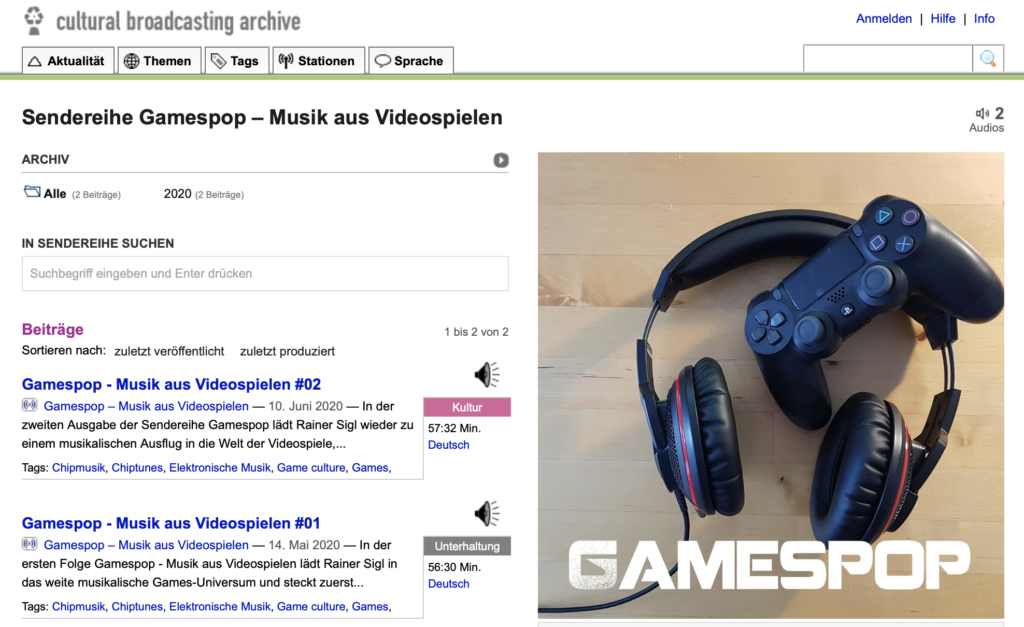Open the Tags tab
Viewport: 1024px width, 627px height.
[236, 61]
